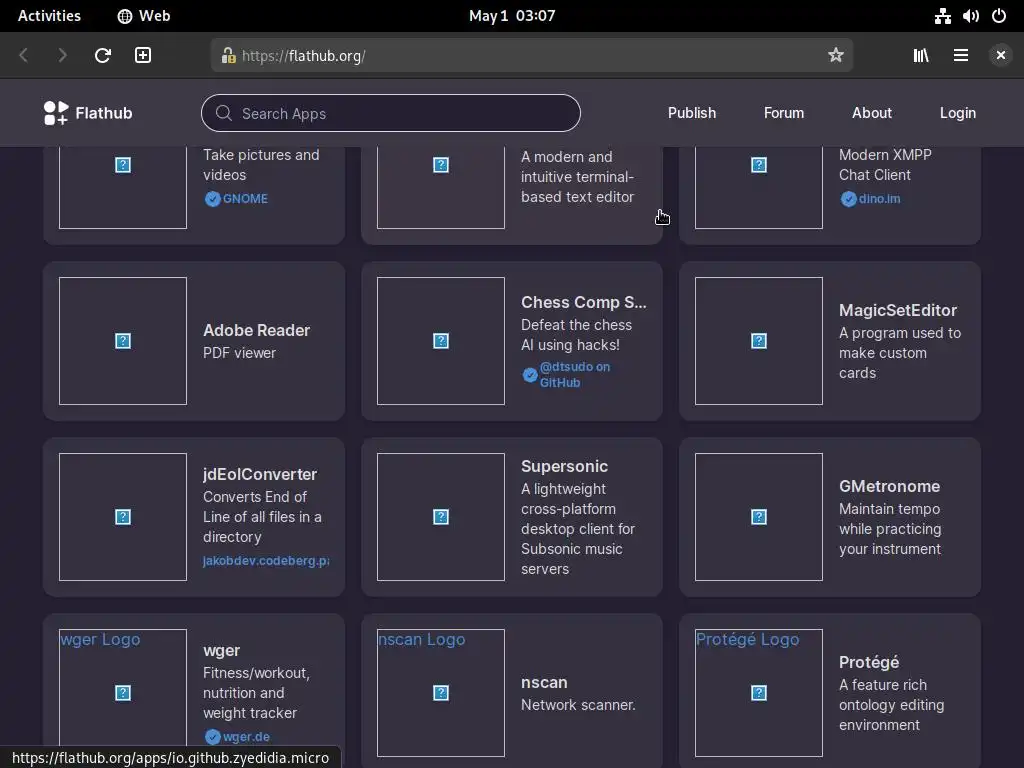Viewport: 1024px width, 768px height.
Task: Close the browser window
Action: pos(1000,56)
